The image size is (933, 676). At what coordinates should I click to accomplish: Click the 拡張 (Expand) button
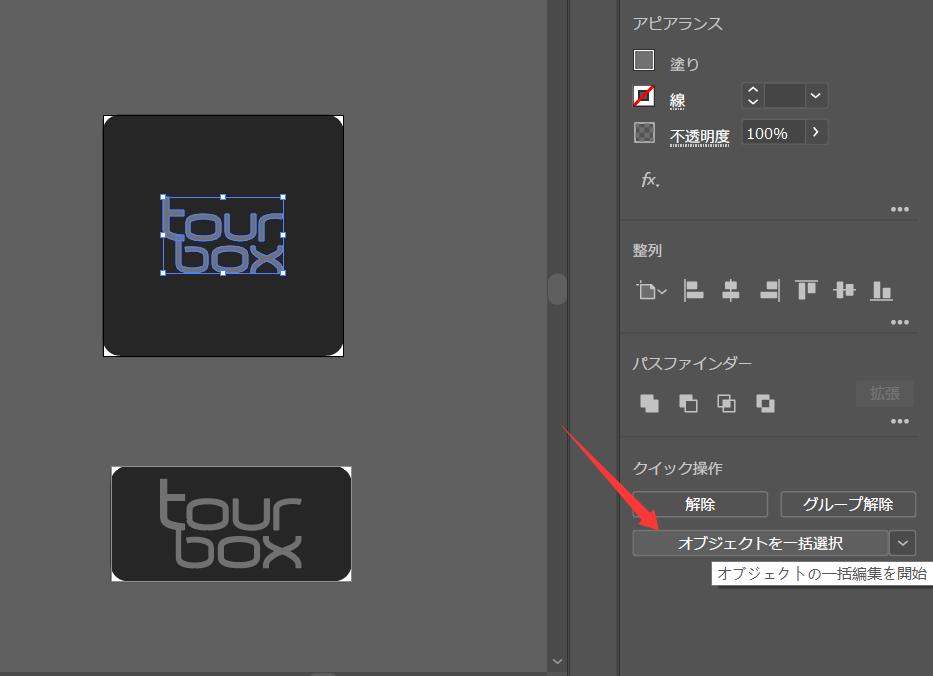click(885, 393)
